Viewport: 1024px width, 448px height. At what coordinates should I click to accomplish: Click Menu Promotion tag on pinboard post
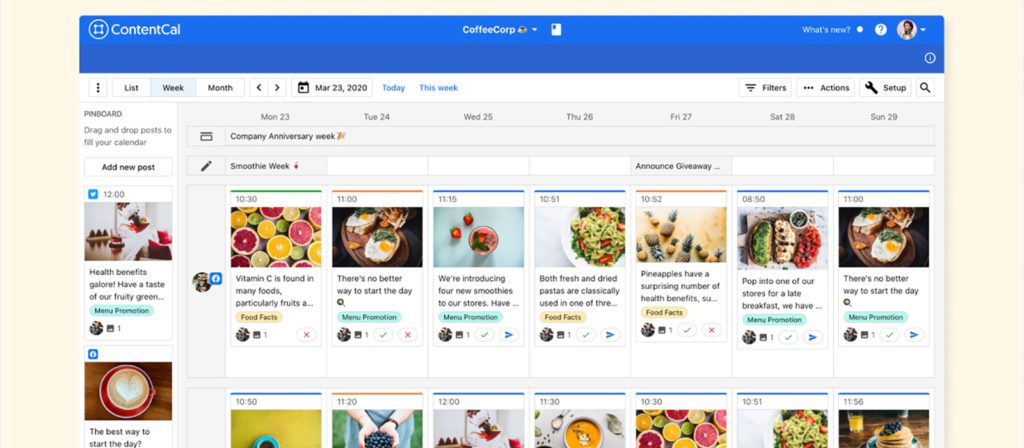pyautogui.click(x=121, y=311)
